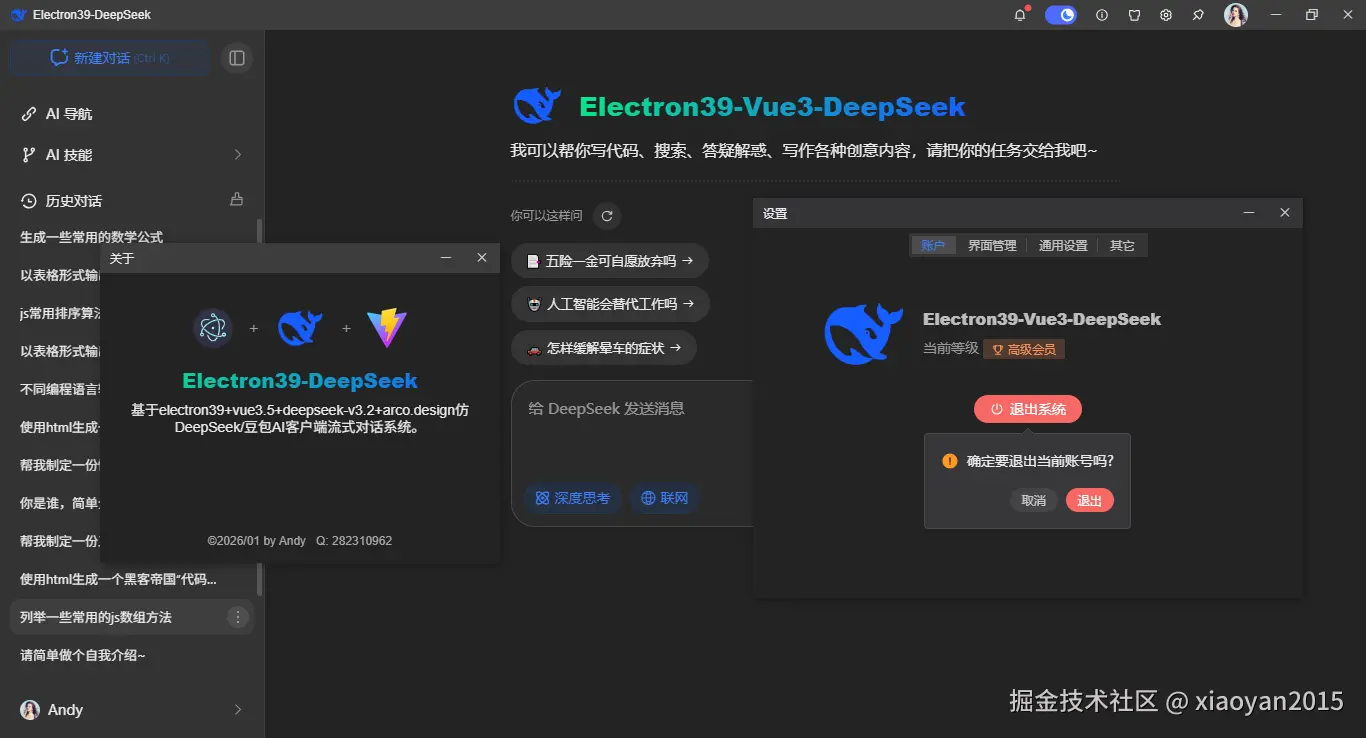The width and height of the screenshot is (1366, 738).
Task: Click the Electron logo in 关于 window
Action: tap(213, 328)
